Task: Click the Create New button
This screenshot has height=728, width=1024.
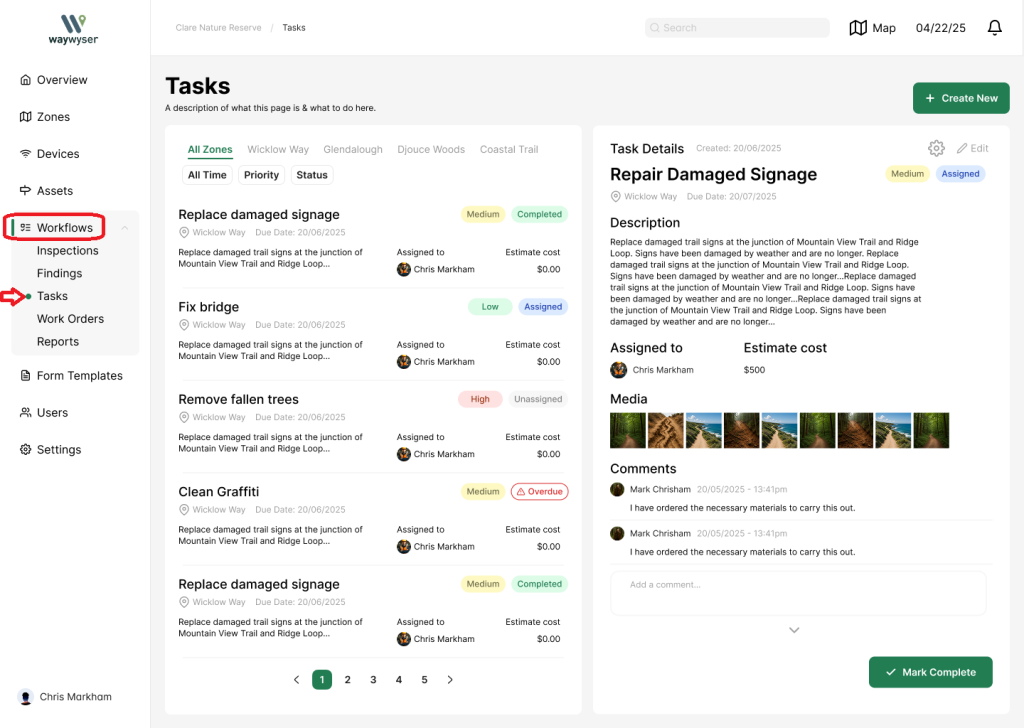Action: point(960,98)
